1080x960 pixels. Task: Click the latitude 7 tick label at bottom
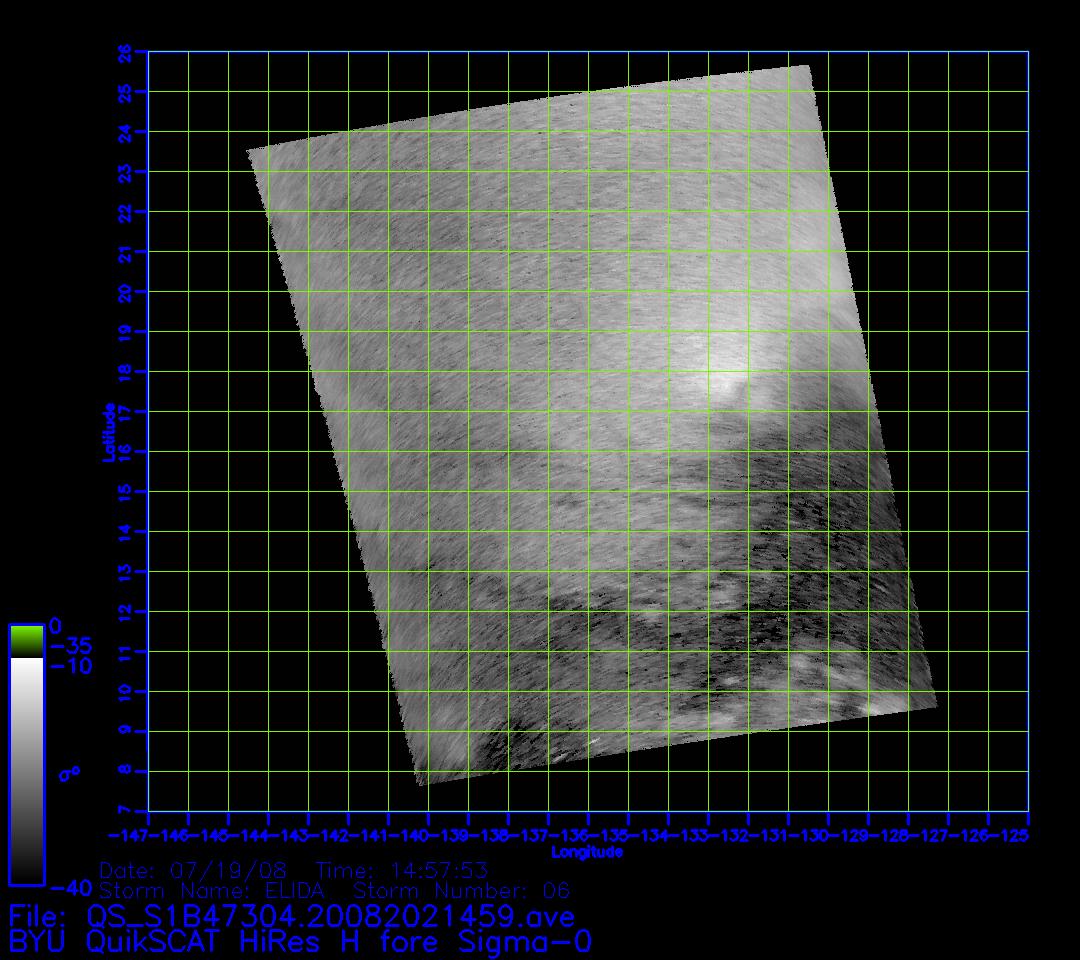click(x=126, y=810)
